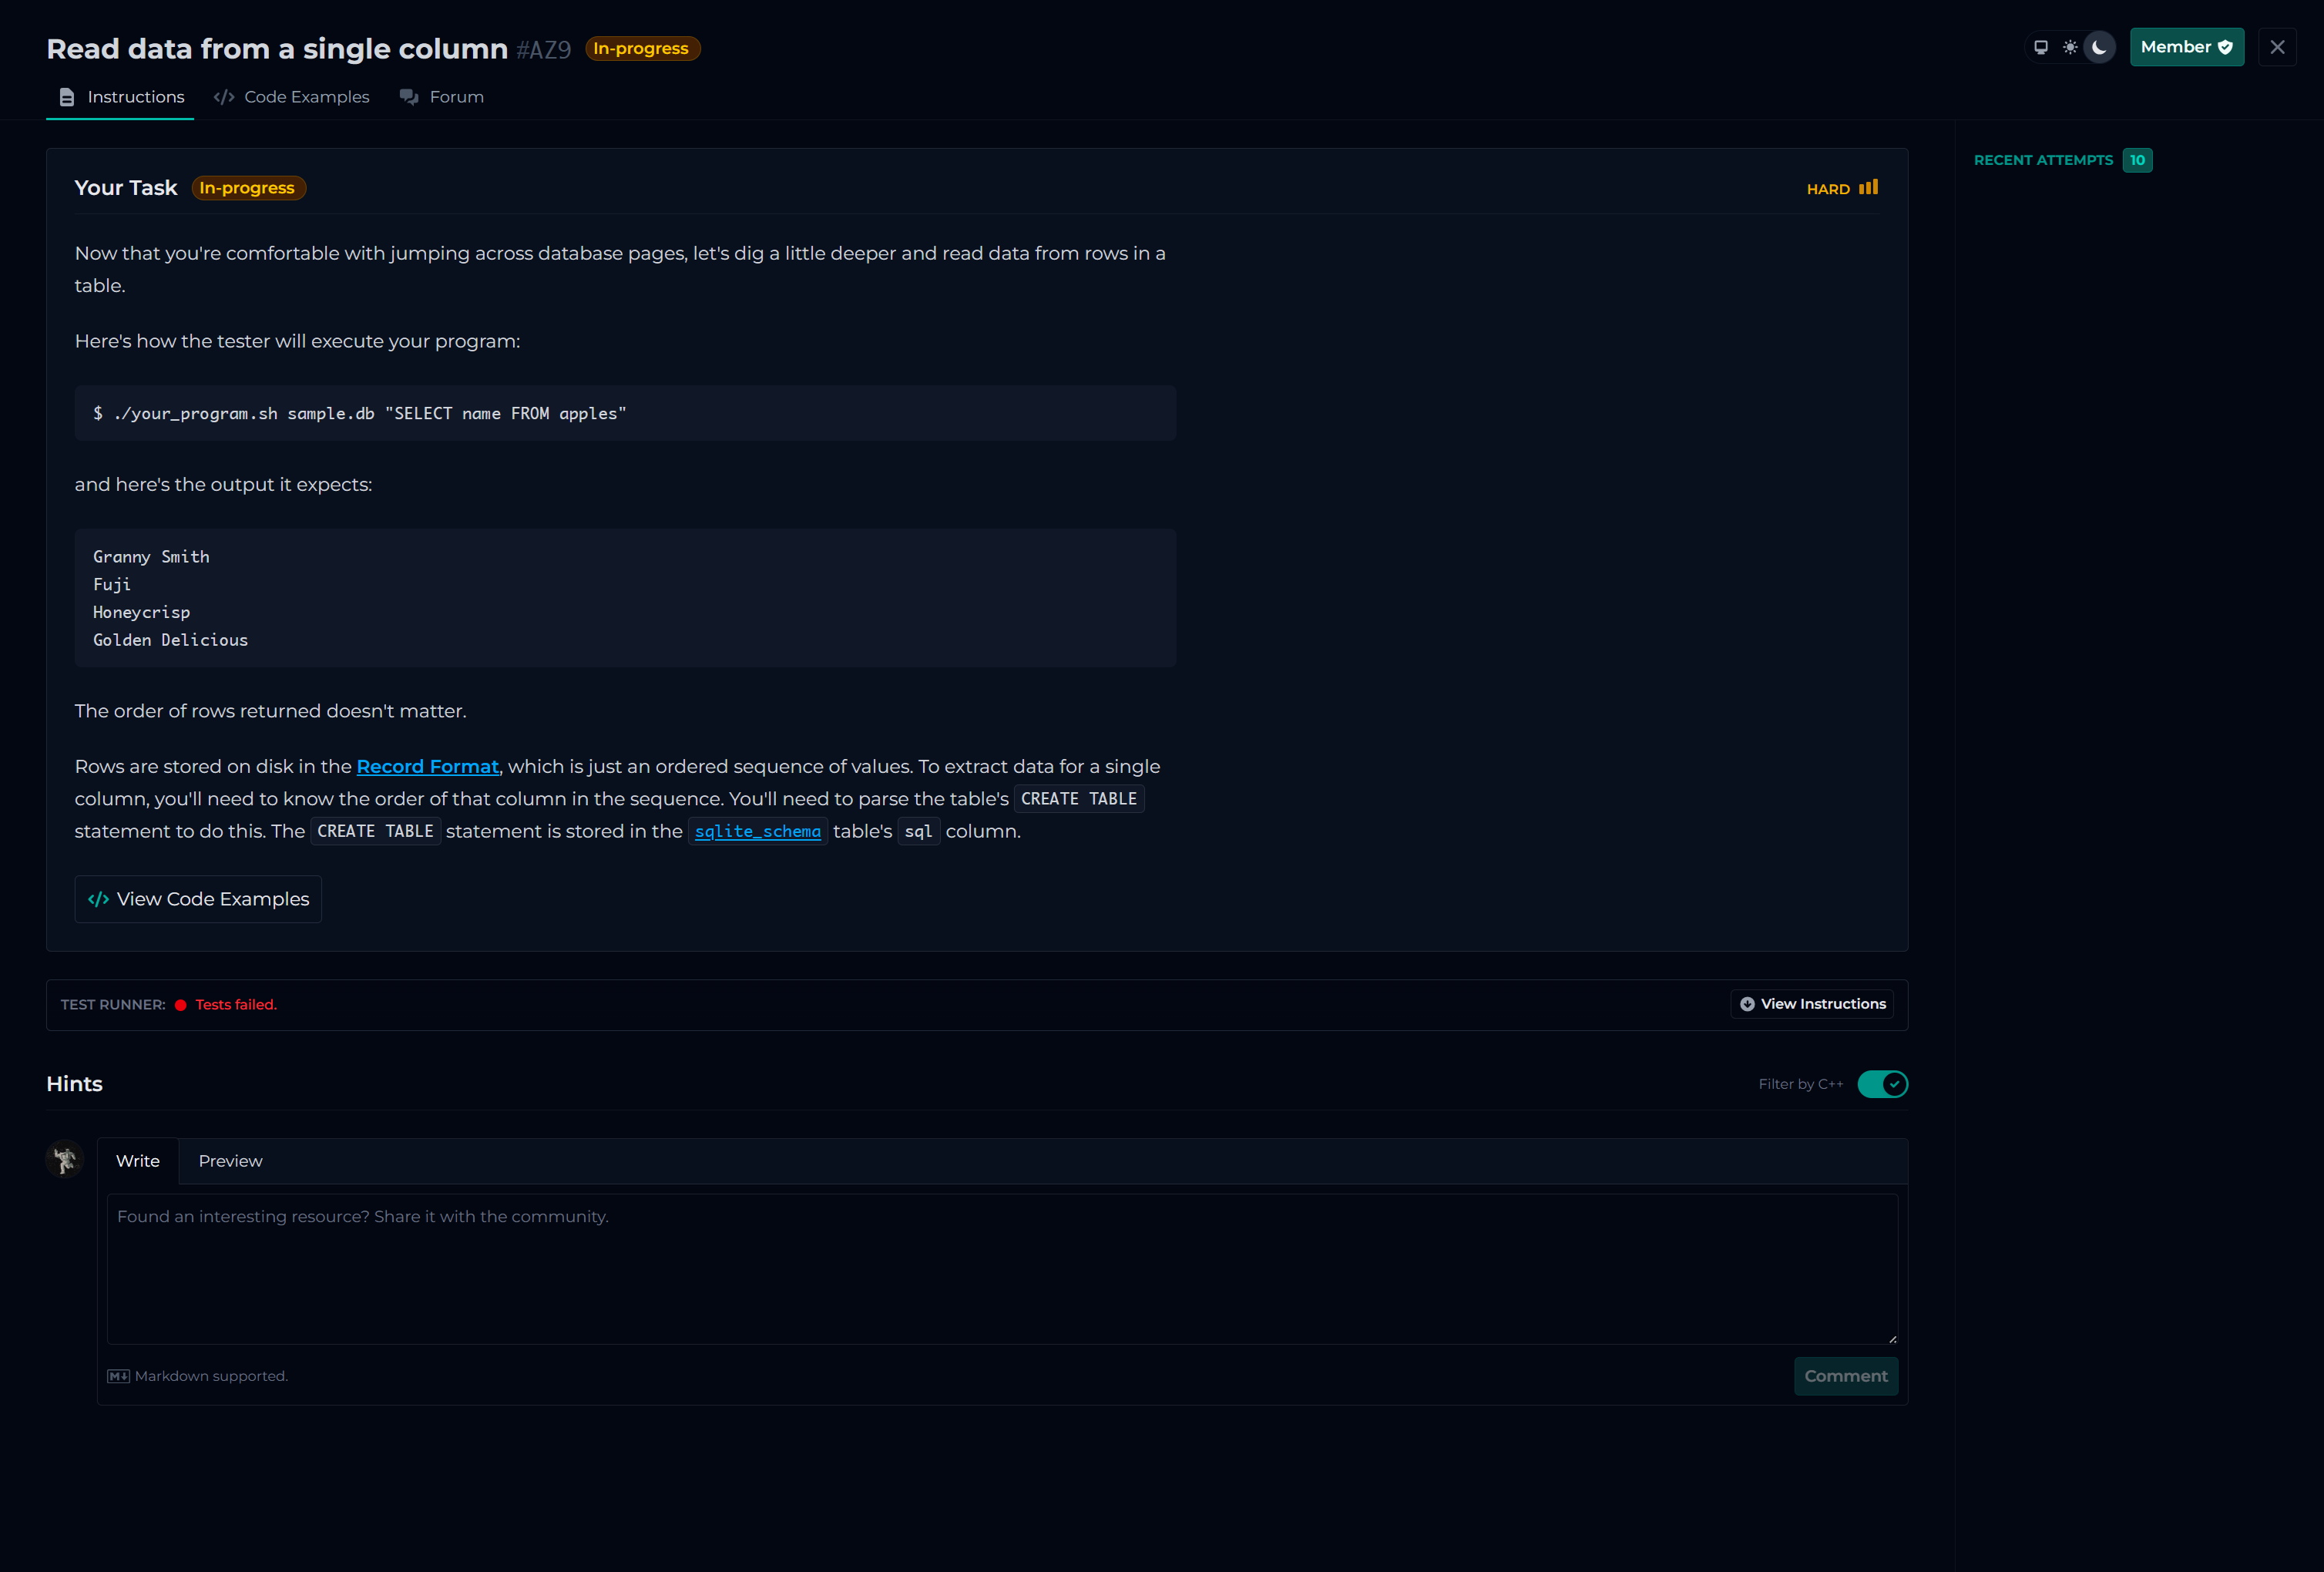This screenshot has height=1572, width=2324.
Task: Click View Code Examples button
Action: [198, 899]
